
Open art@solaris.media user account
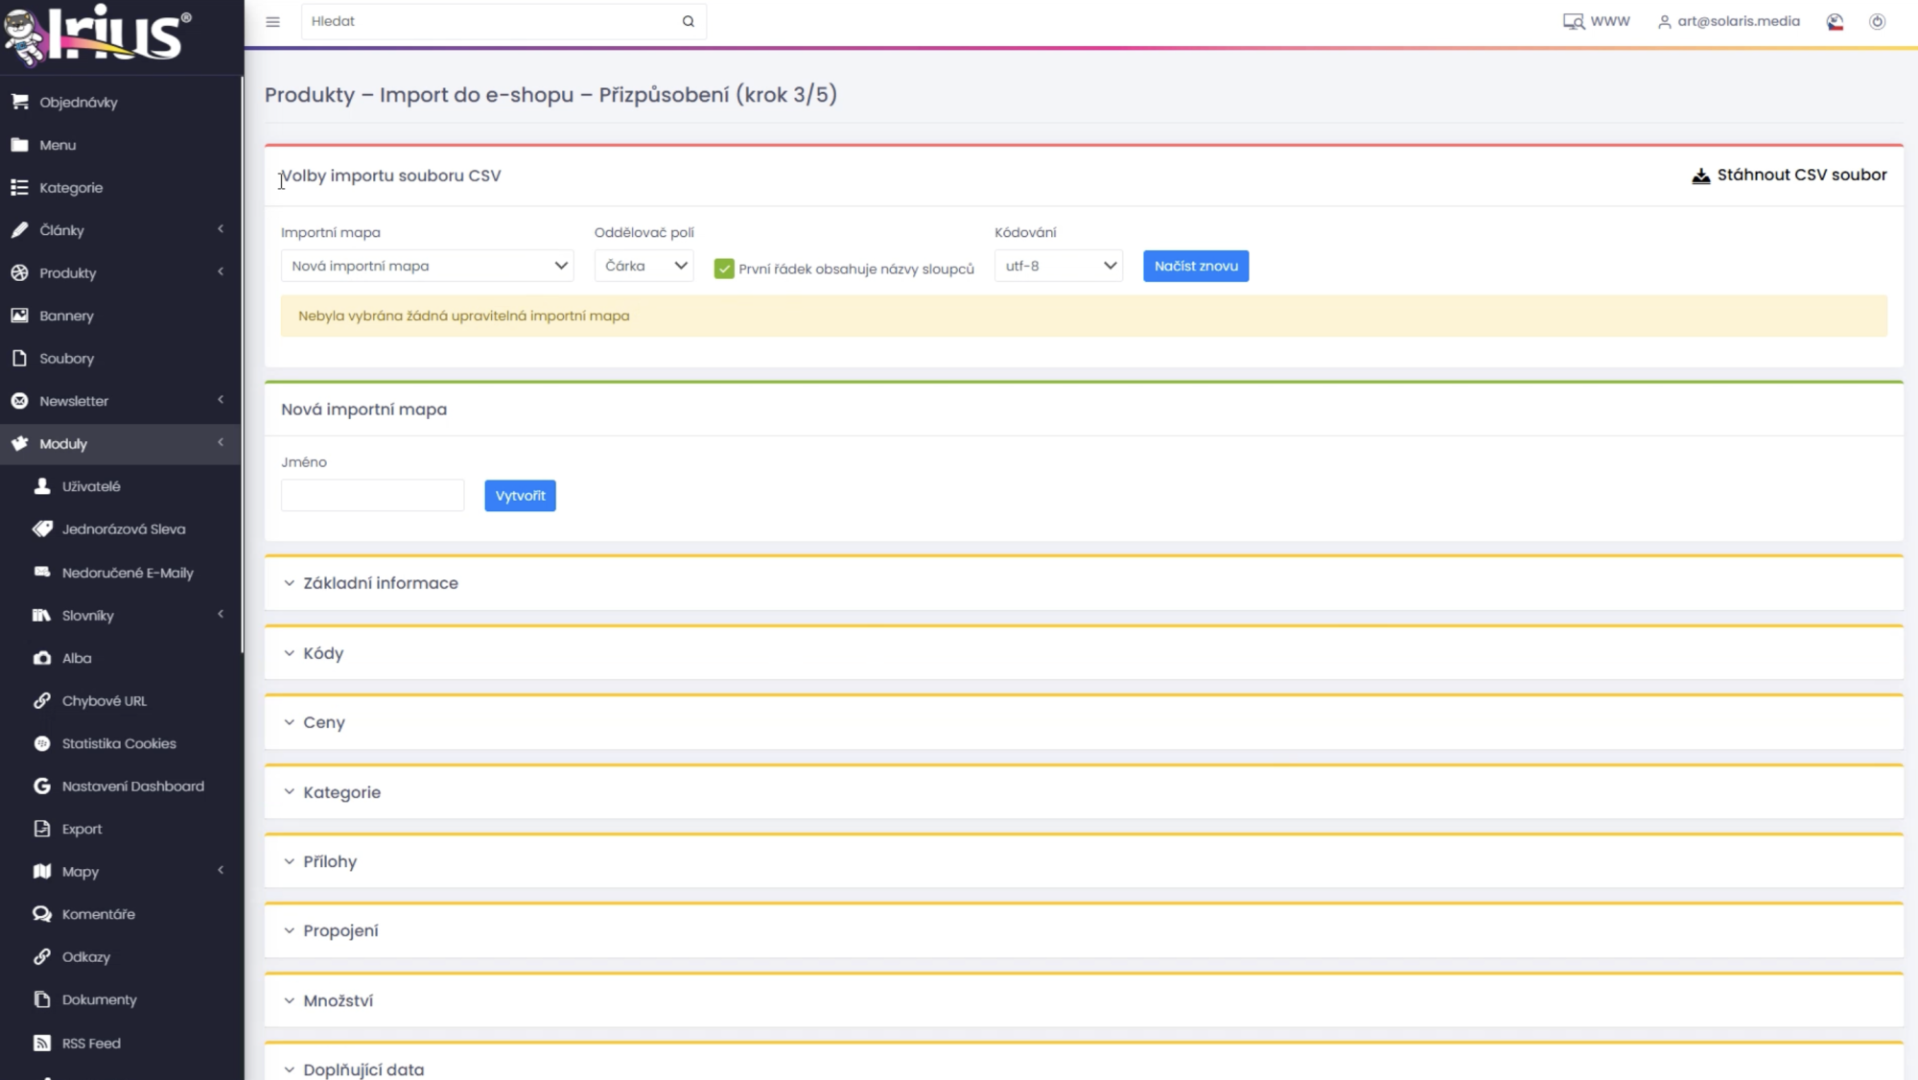[1728, 21]
